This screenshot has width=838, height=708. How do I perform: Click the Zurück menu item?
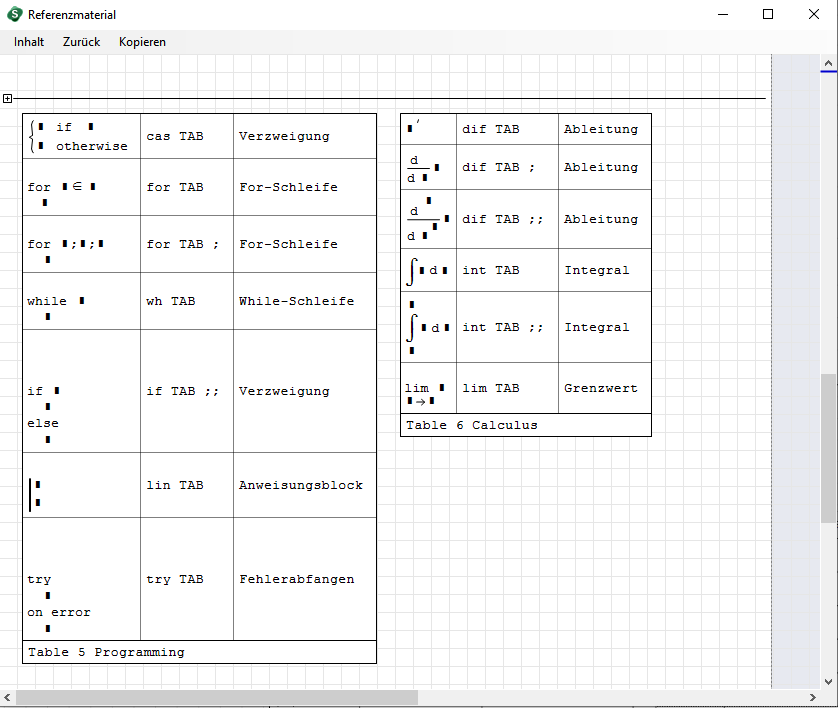click(81, 42)
